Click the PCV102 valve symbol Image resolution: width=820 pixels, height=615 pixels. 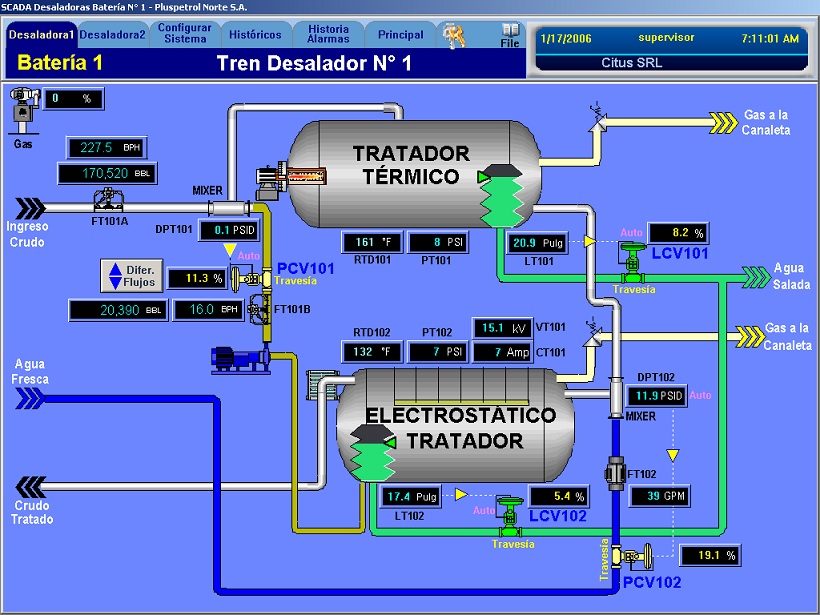[x=635, y=555]
